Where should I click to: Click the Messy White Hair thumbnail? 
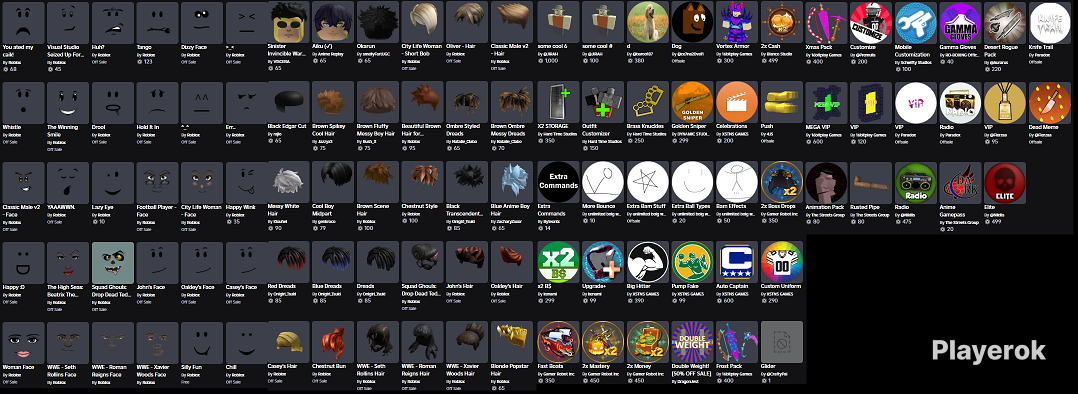coord(288,183)
